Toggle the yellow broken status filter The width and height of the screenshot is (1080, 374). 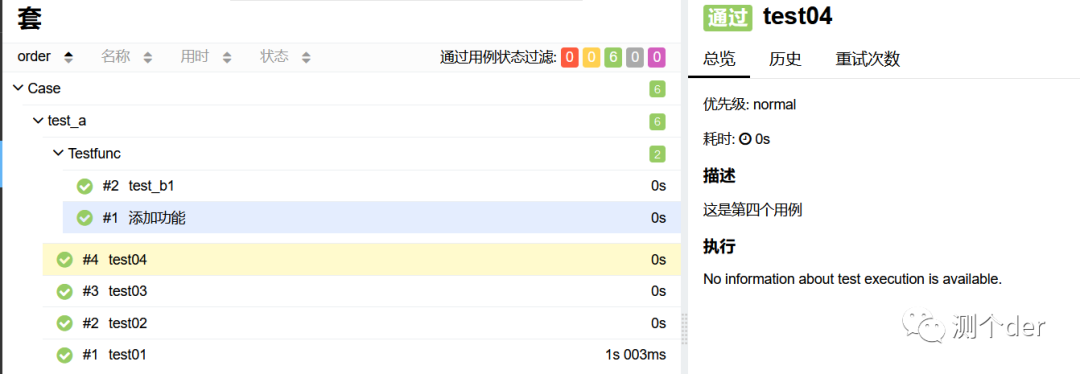(x=591, y=57)
